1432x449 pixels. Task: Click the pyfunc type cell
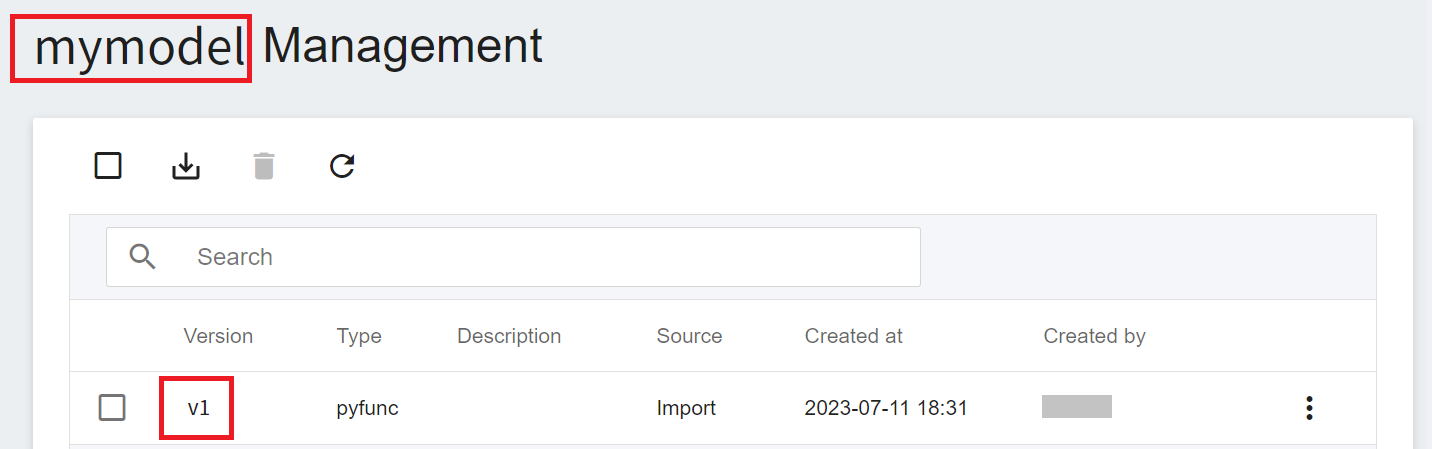pos(368,408)
